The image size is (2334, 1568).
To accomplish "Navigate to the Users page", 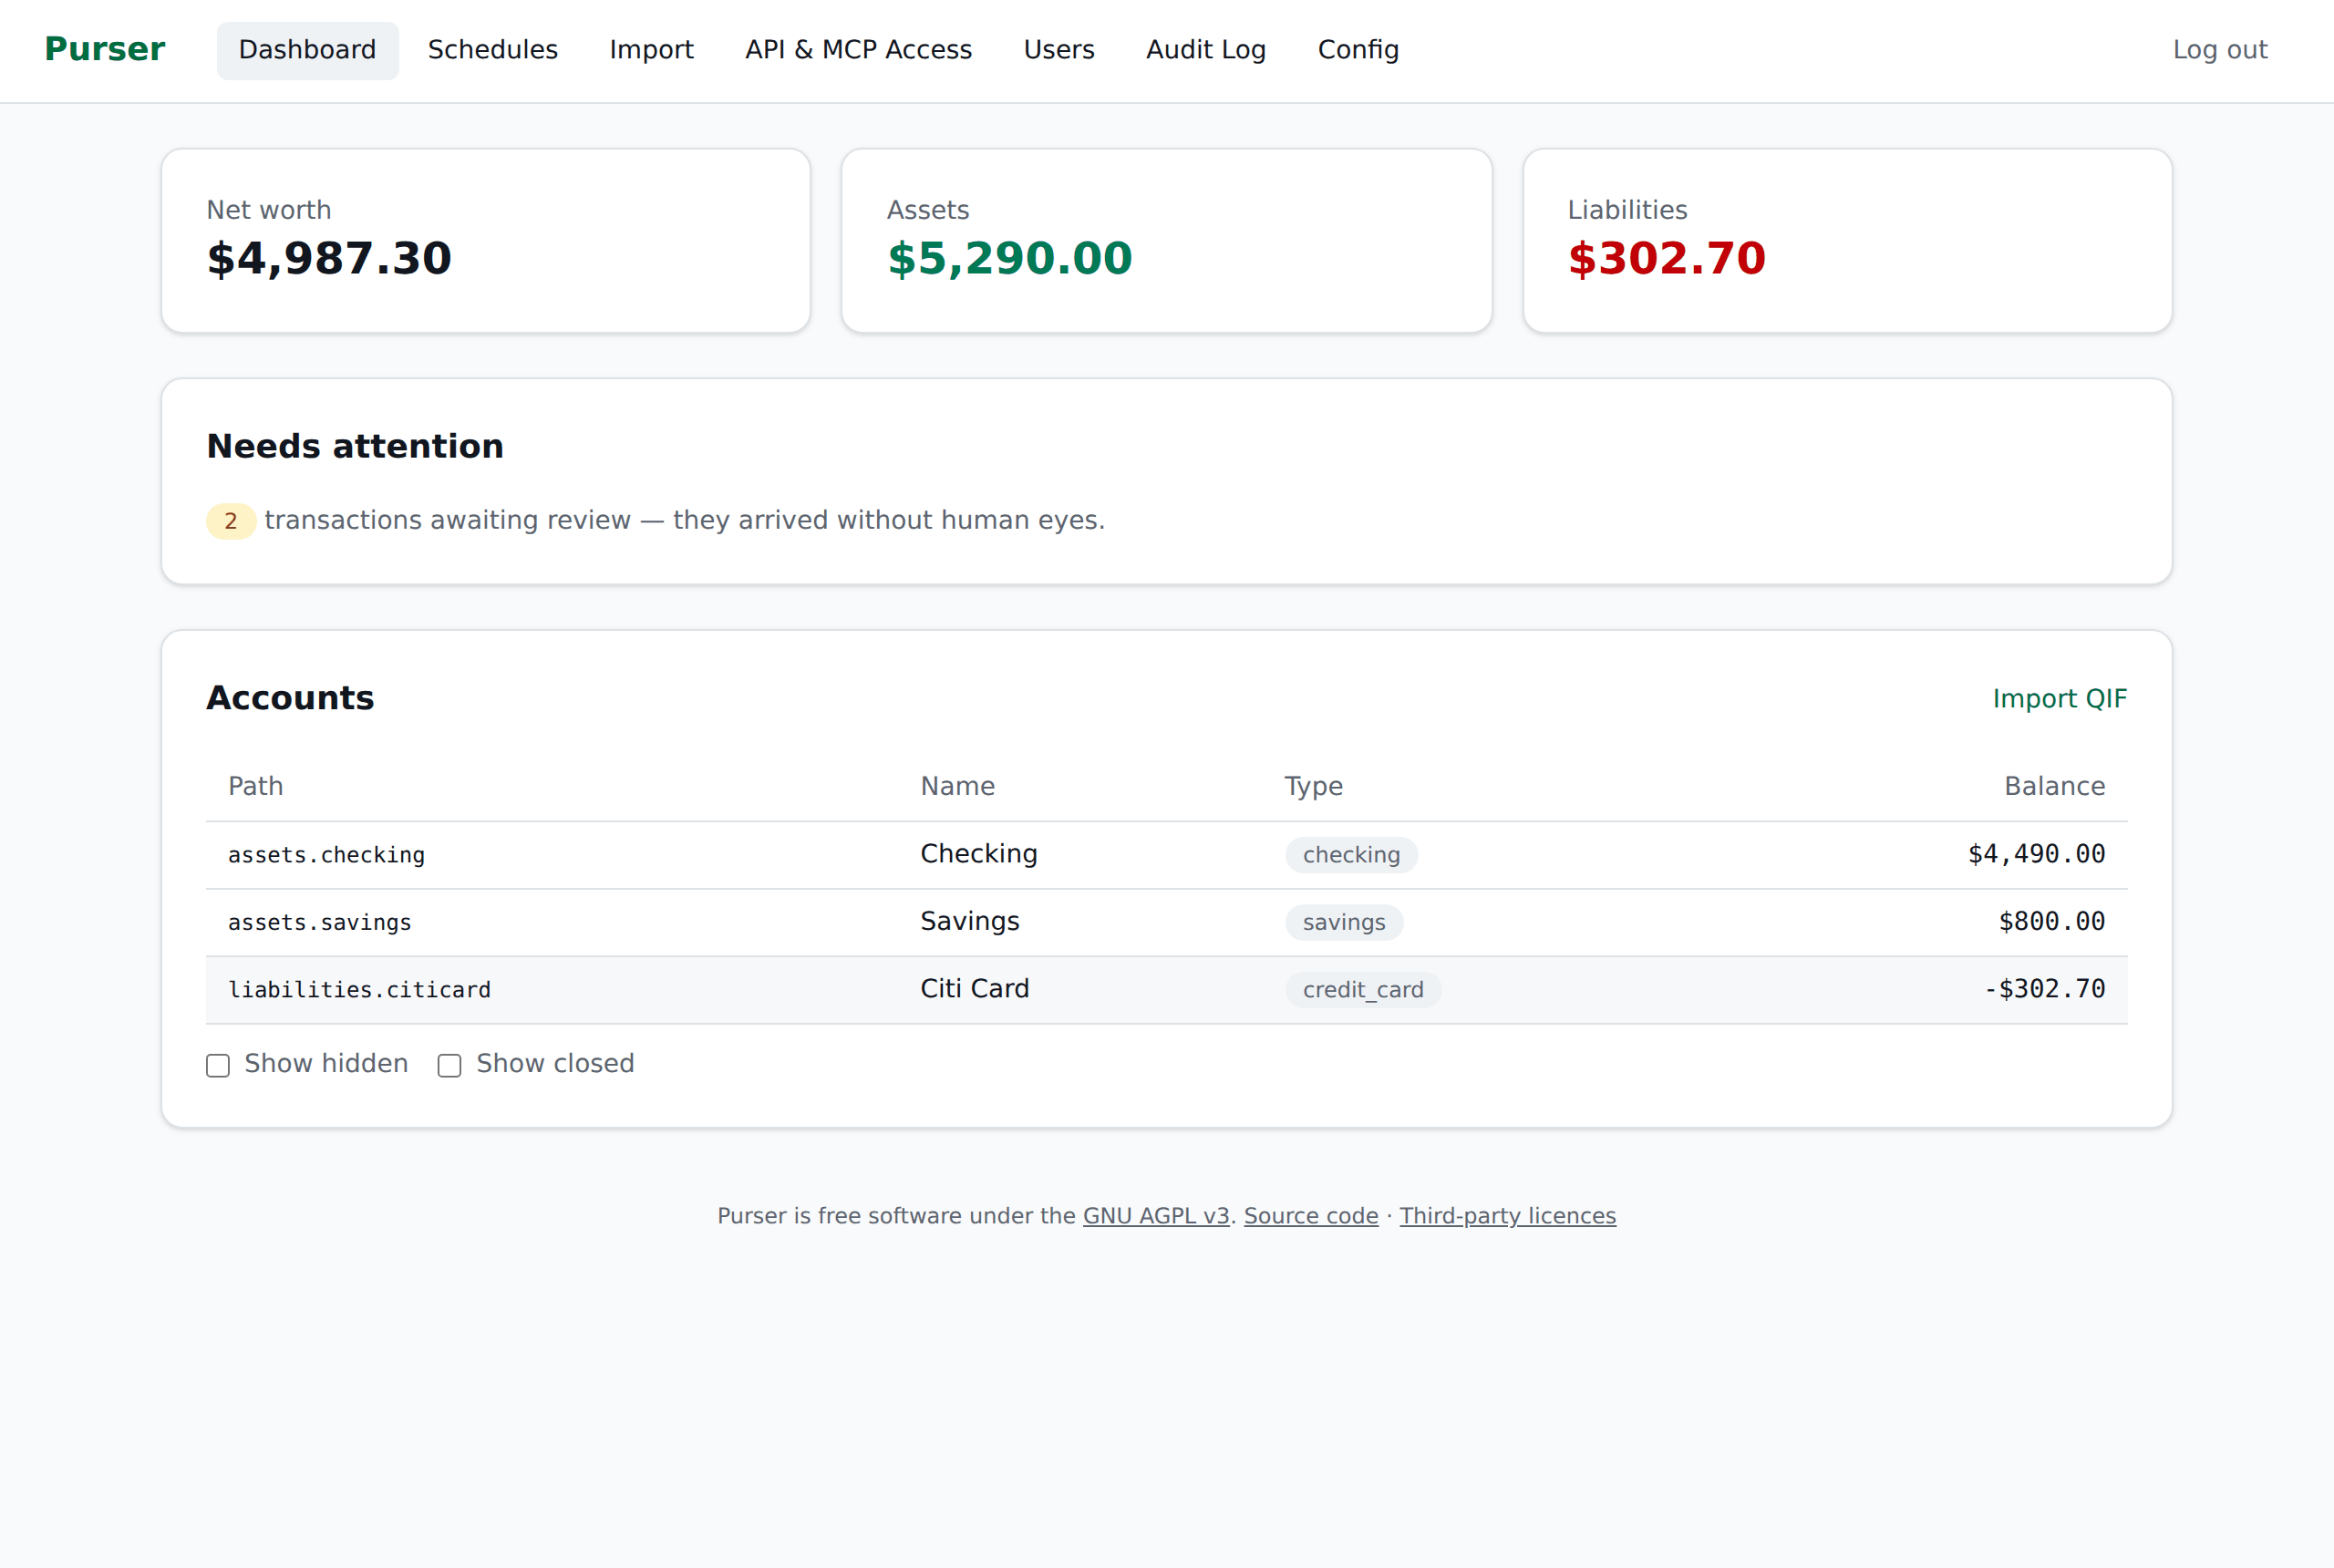I will tap(1059, 50).
